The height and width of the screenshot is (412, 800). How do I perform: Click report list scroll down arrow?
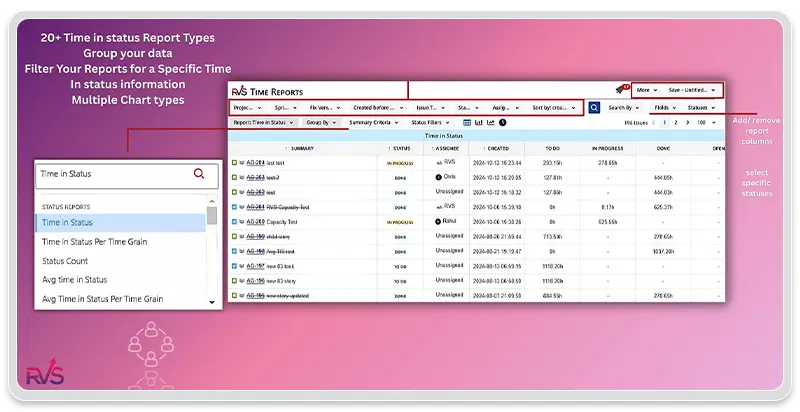point(212,302)
